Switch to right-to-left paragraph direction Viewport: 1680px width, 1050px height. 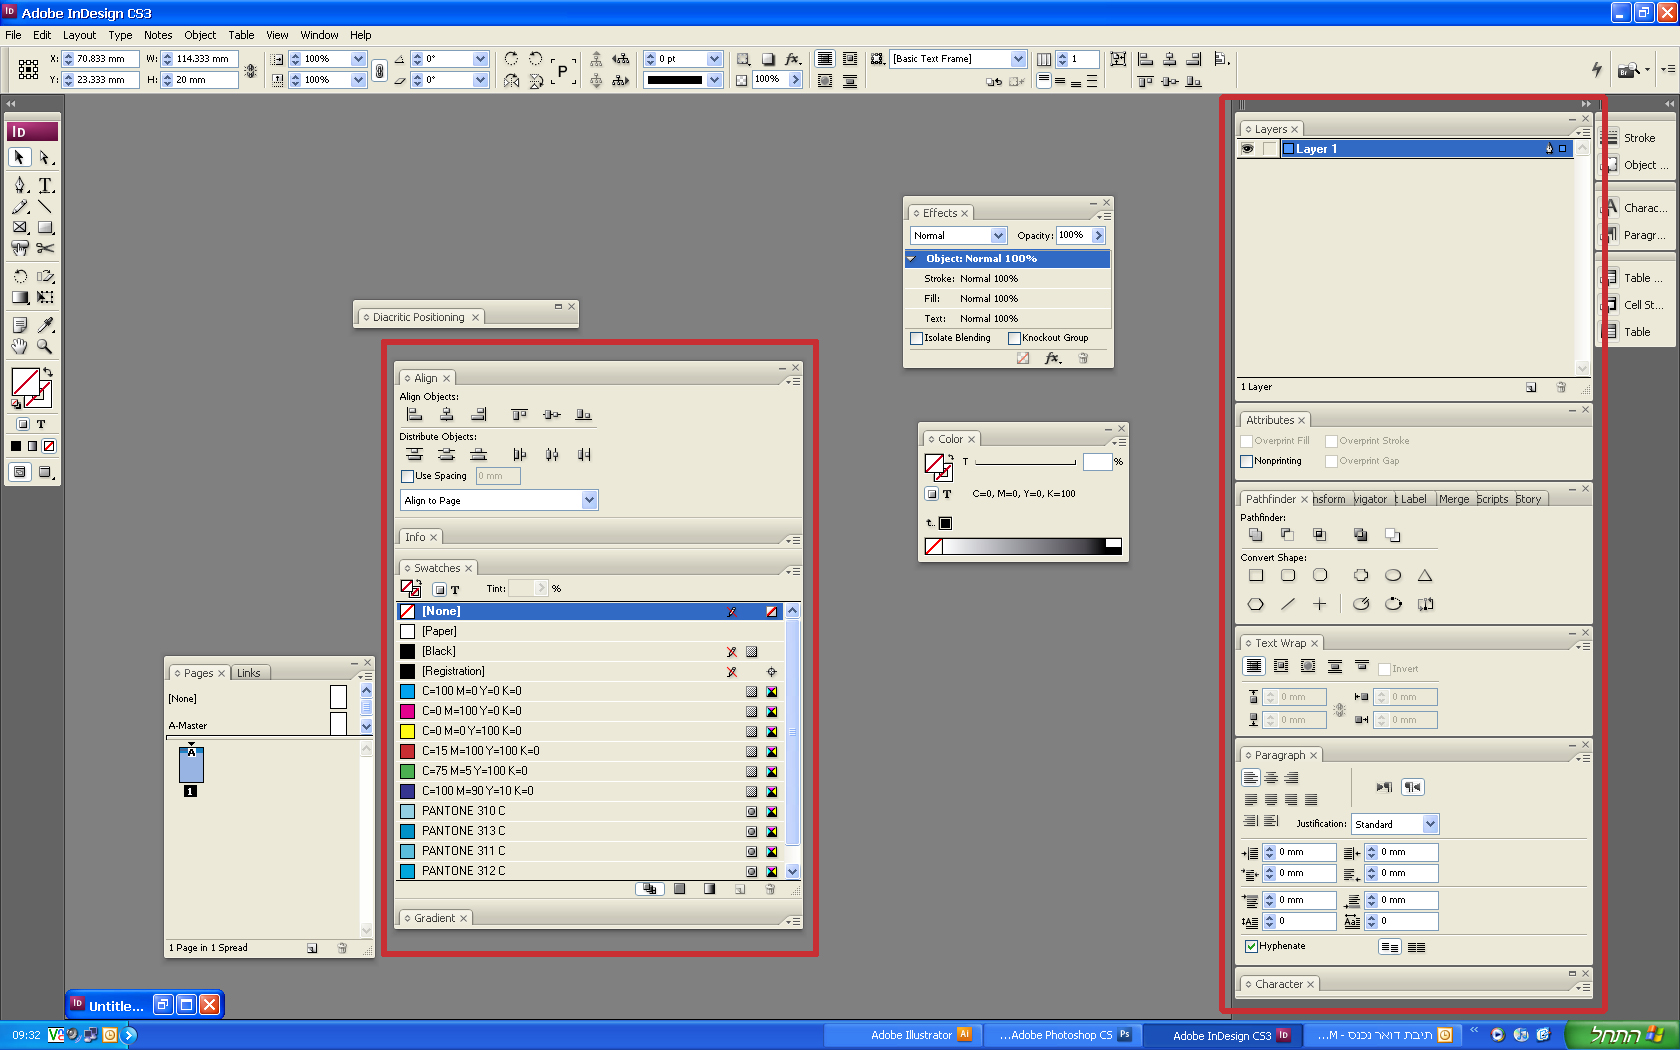click(1412, 787)
